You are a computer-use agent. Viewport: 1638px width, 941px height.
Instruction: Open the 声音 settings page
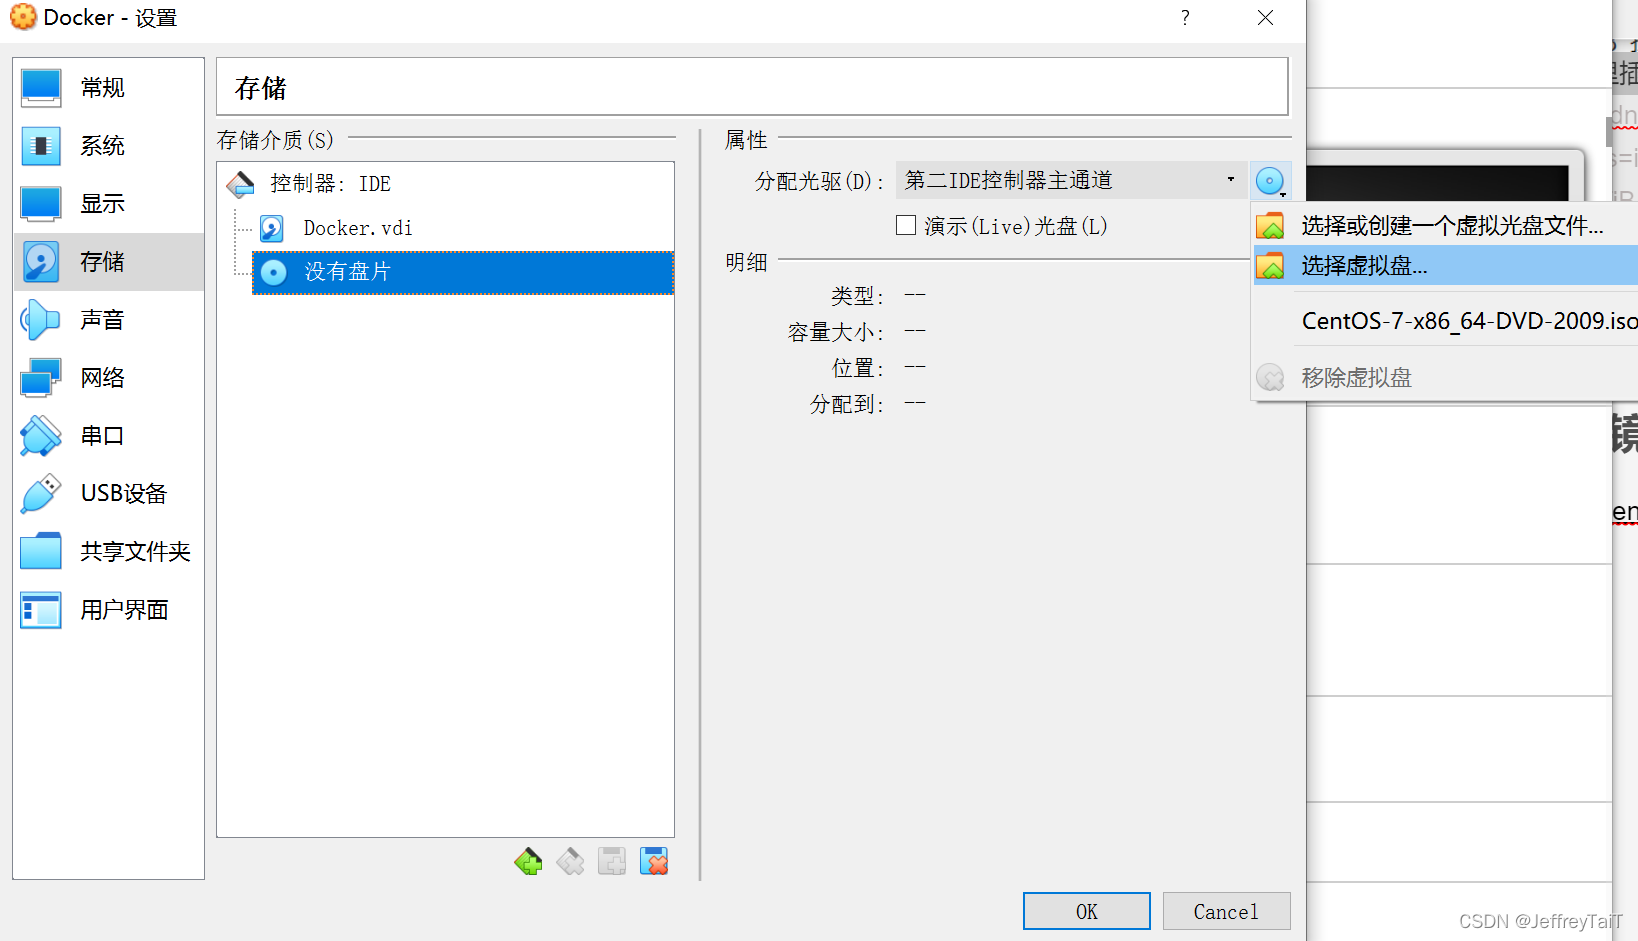coord(109,320)
